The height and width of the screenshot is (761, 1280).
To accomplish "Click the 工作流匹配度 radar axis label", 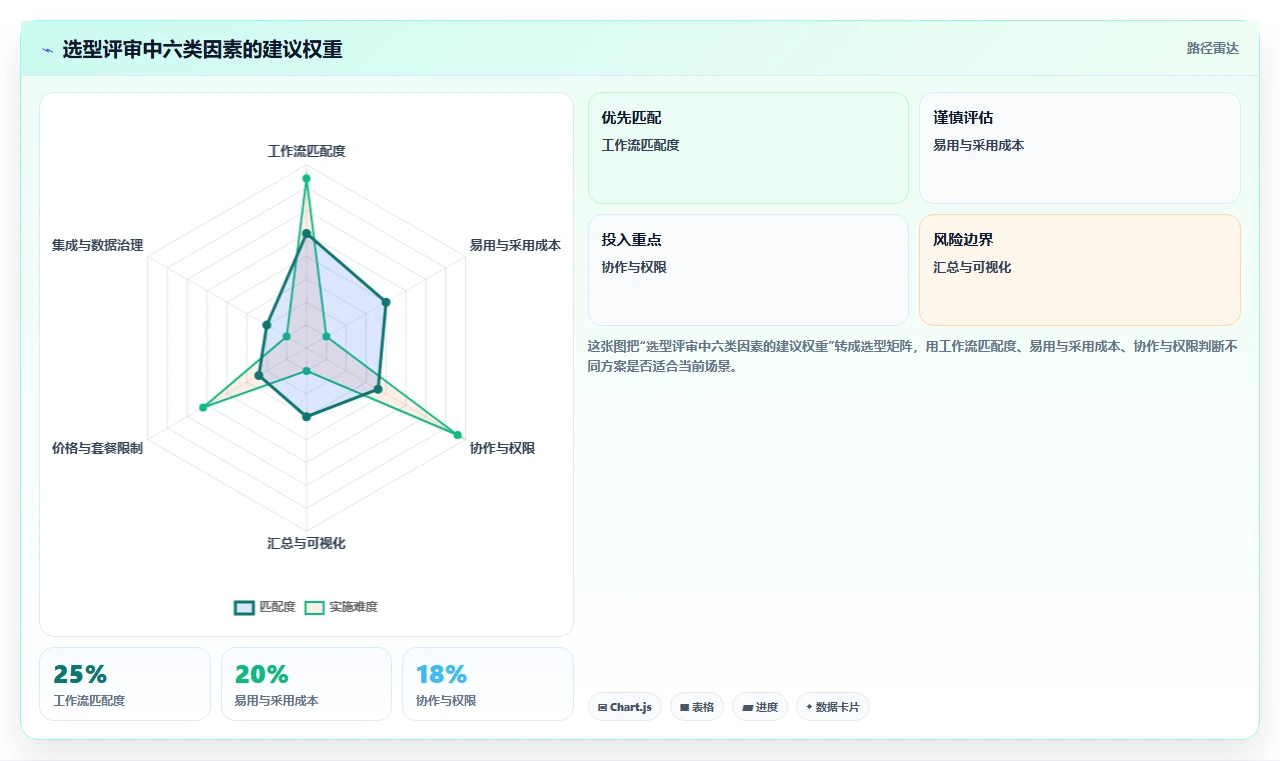I will click(x=306, y=151).
